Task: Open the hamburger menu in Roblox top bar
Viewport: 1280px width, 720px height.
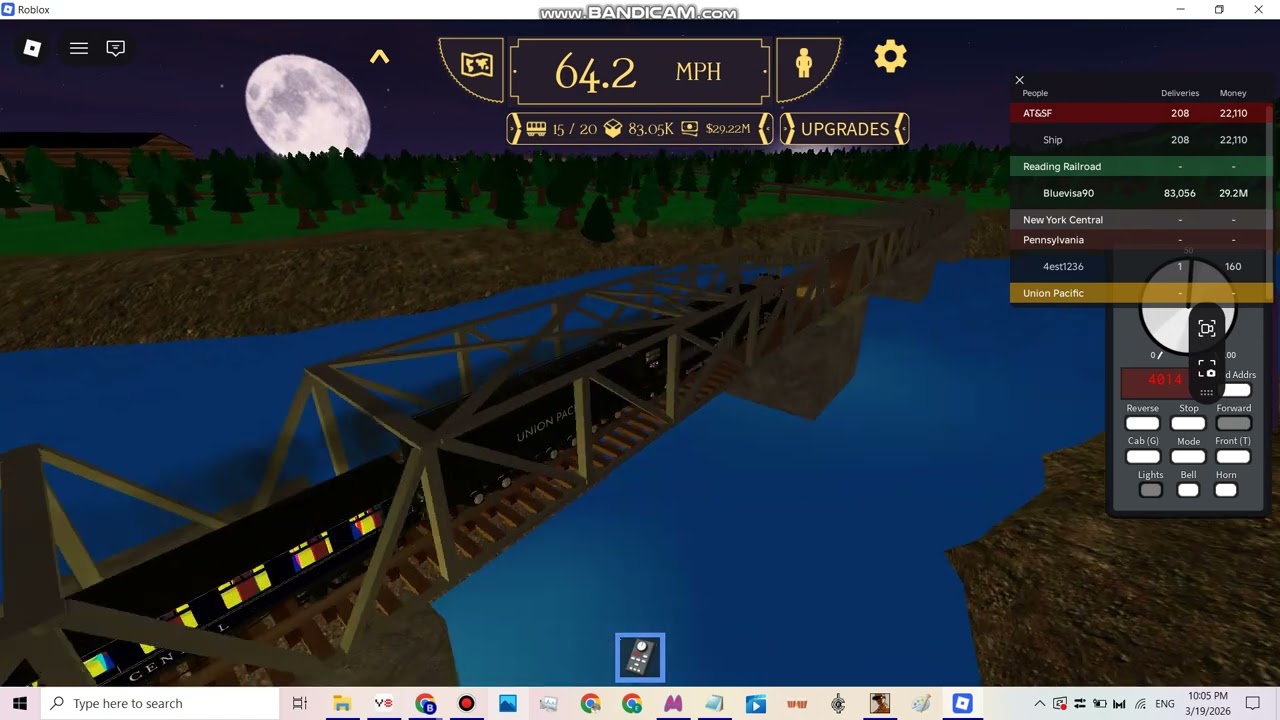Action: pos(79,48)
